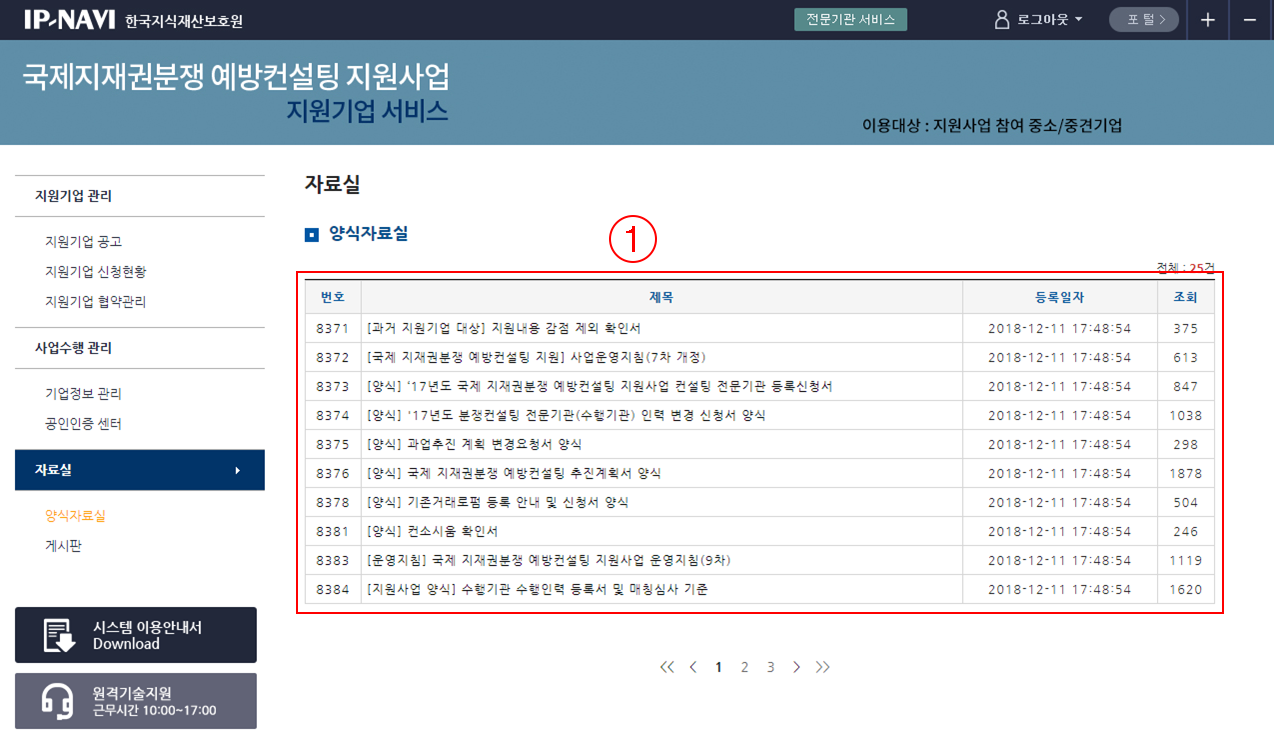Open the 포털 button
This screenshot has width=1274, height=741.
pos(1144,20)
